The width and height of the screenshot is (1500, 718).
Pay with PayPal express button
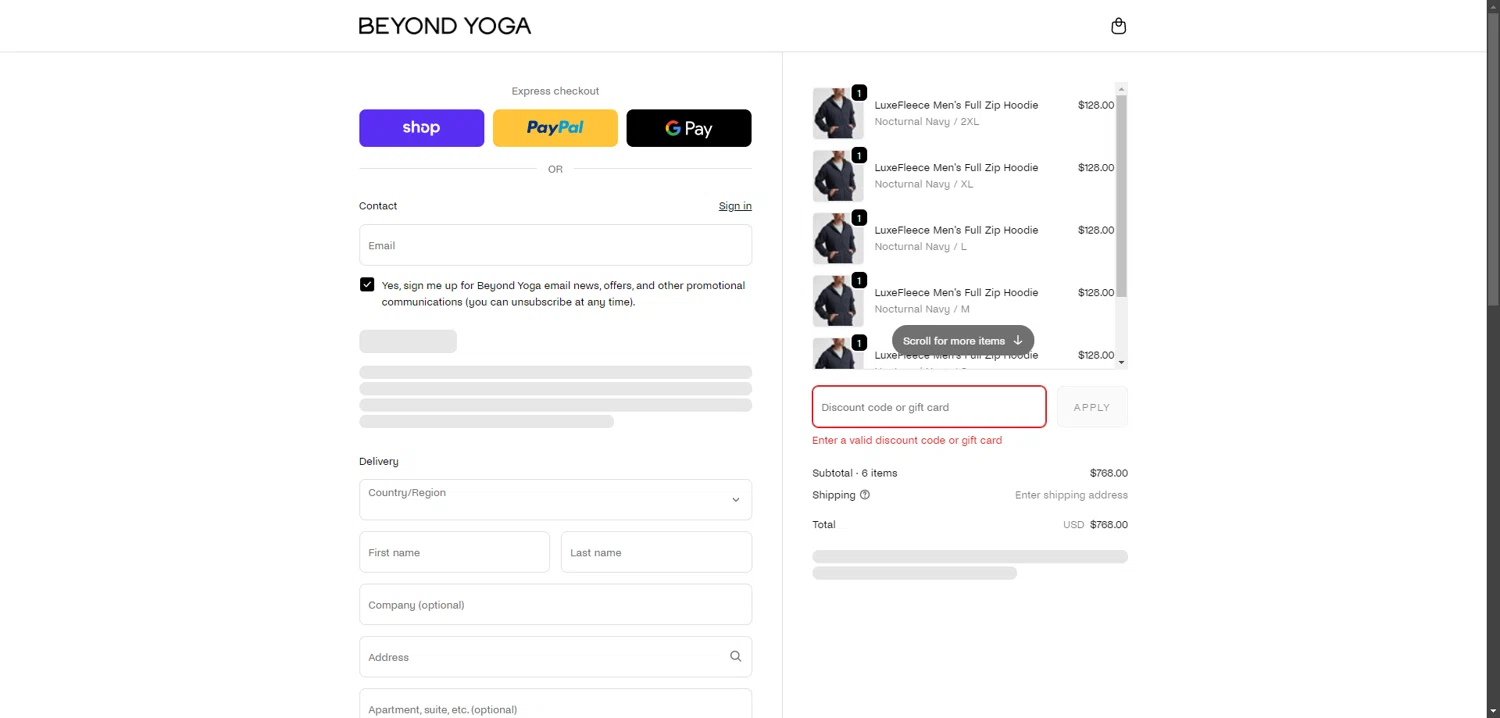pos(555,128)
